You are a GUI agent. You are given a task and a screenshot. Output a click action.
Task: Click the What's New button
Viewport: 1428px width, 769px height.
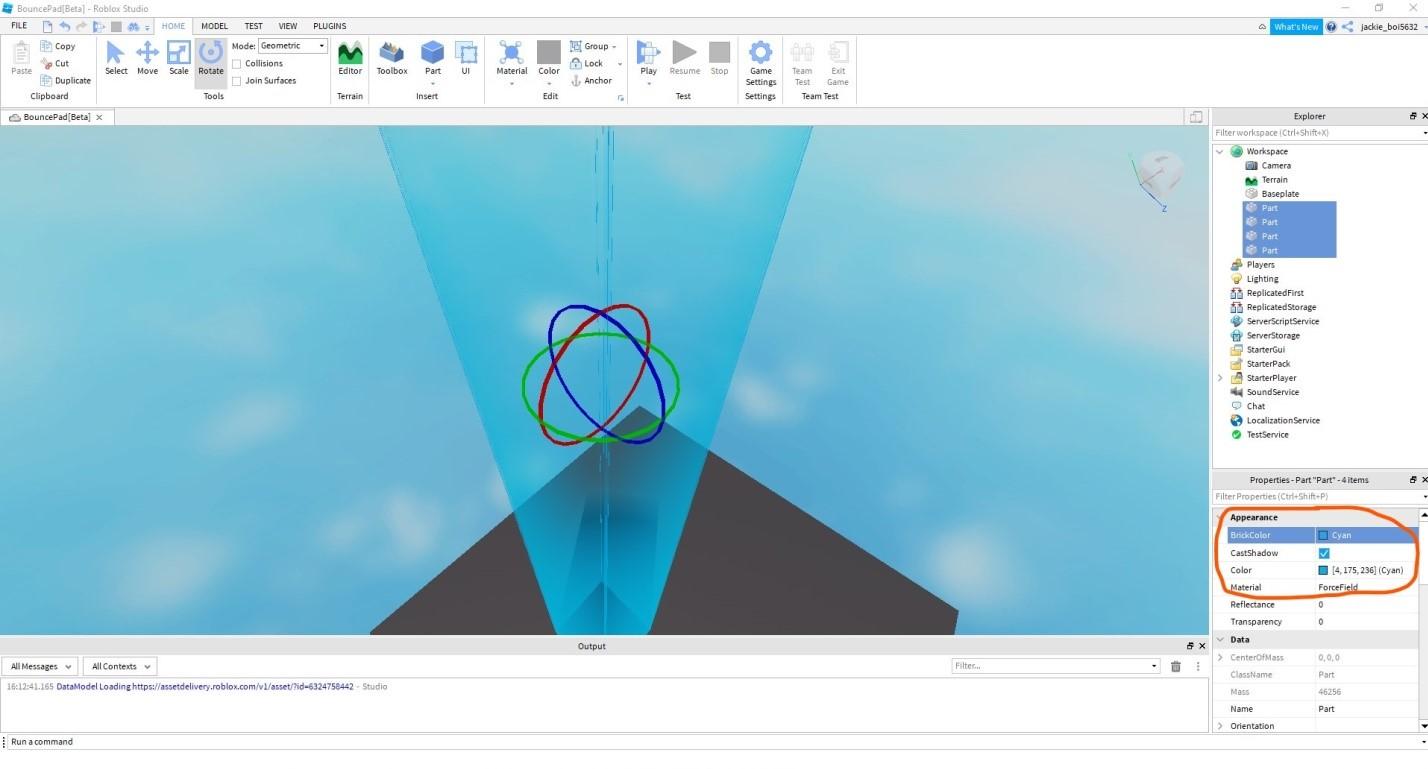(x=1296, y=27)
